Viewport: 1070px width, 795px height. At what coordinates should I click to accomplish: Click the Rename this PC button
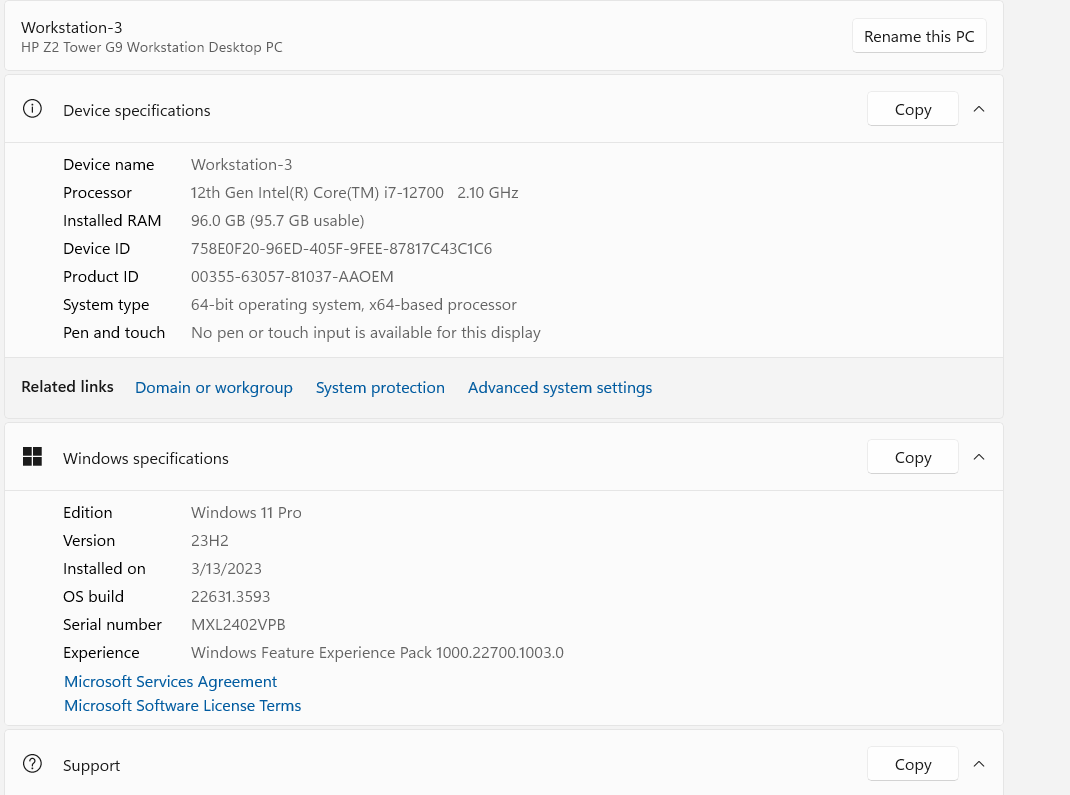click(x=919, y=36)
